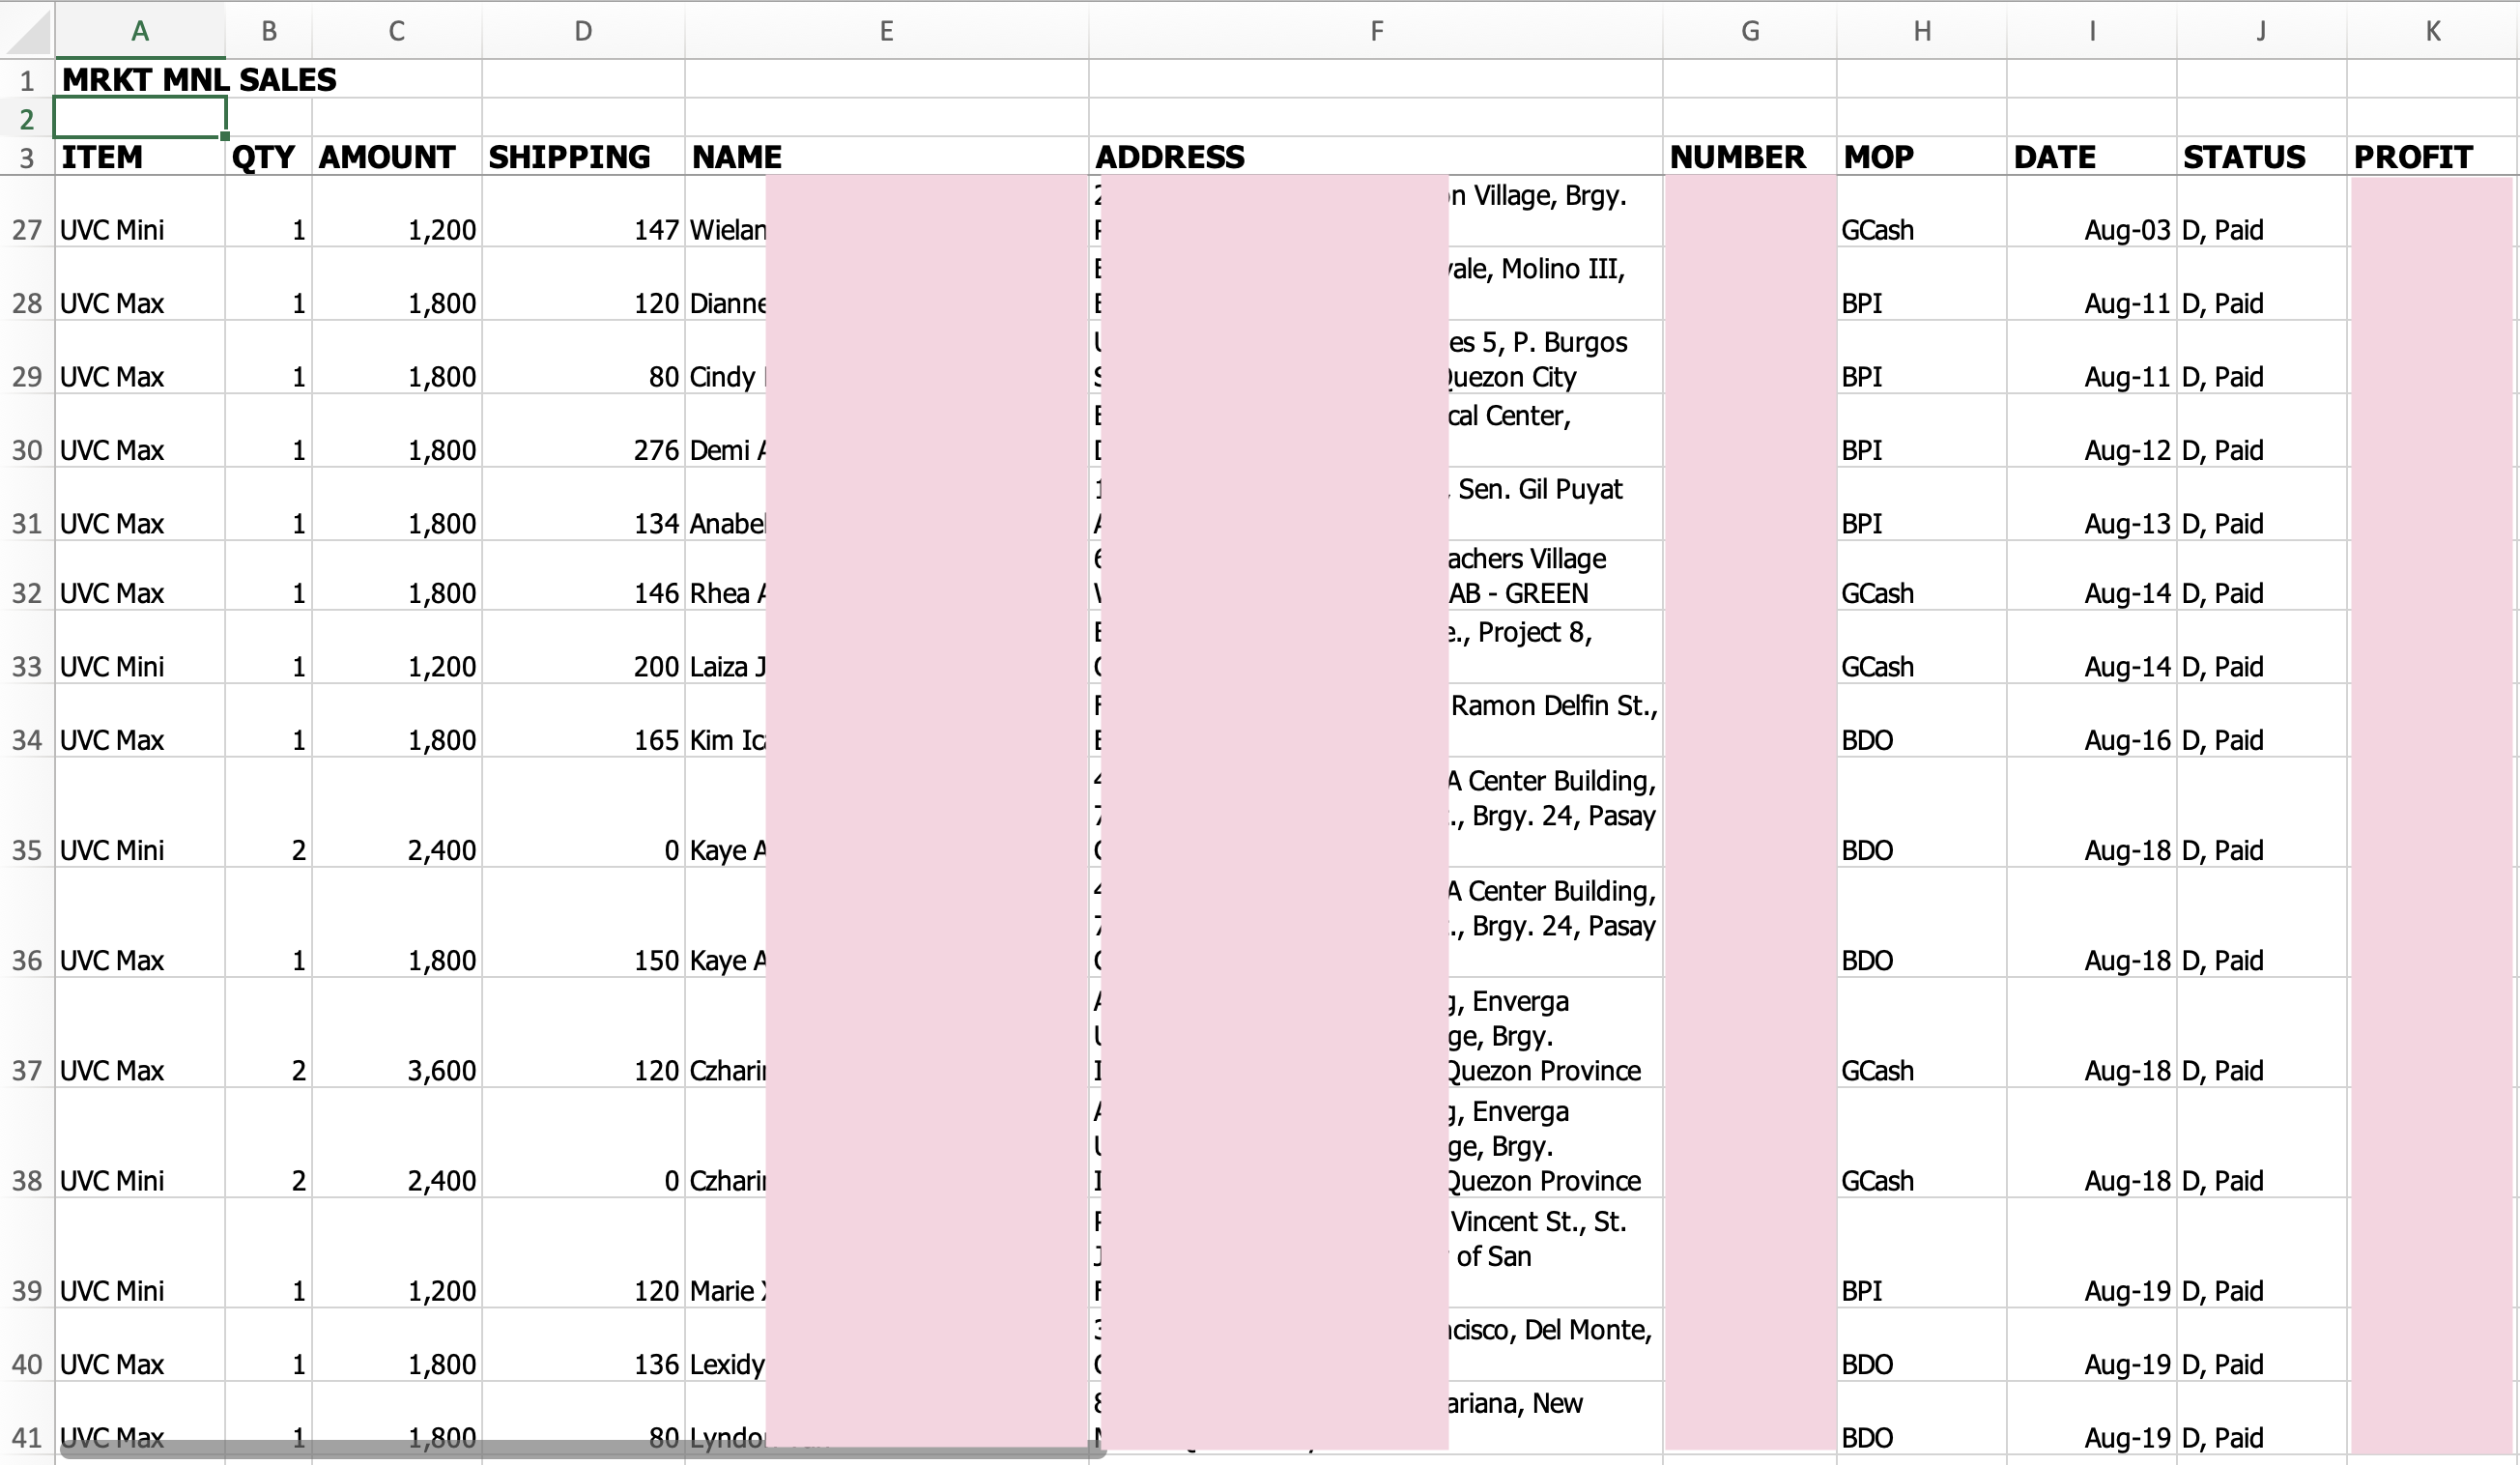This screenshot has width=2520, height=1465.
Task: Select column A header
Action: (140, 31)
